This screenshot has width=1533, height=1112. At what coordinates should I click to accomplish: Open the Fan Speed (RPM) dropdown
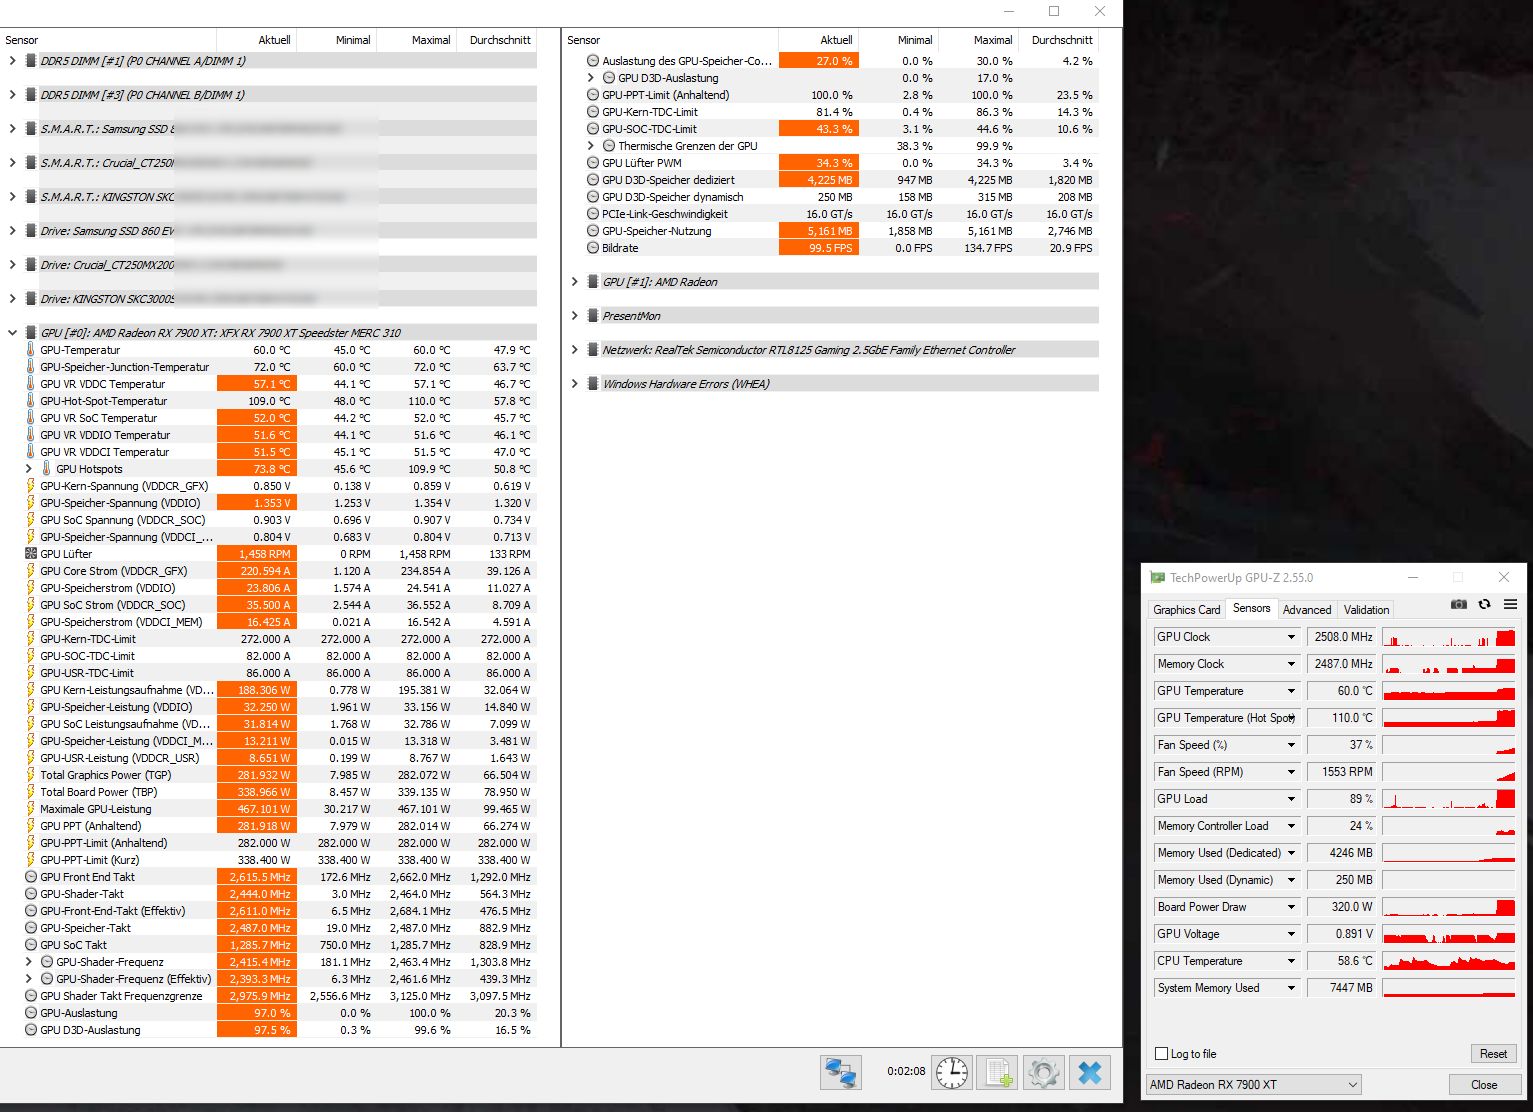tap(1291, 772)
